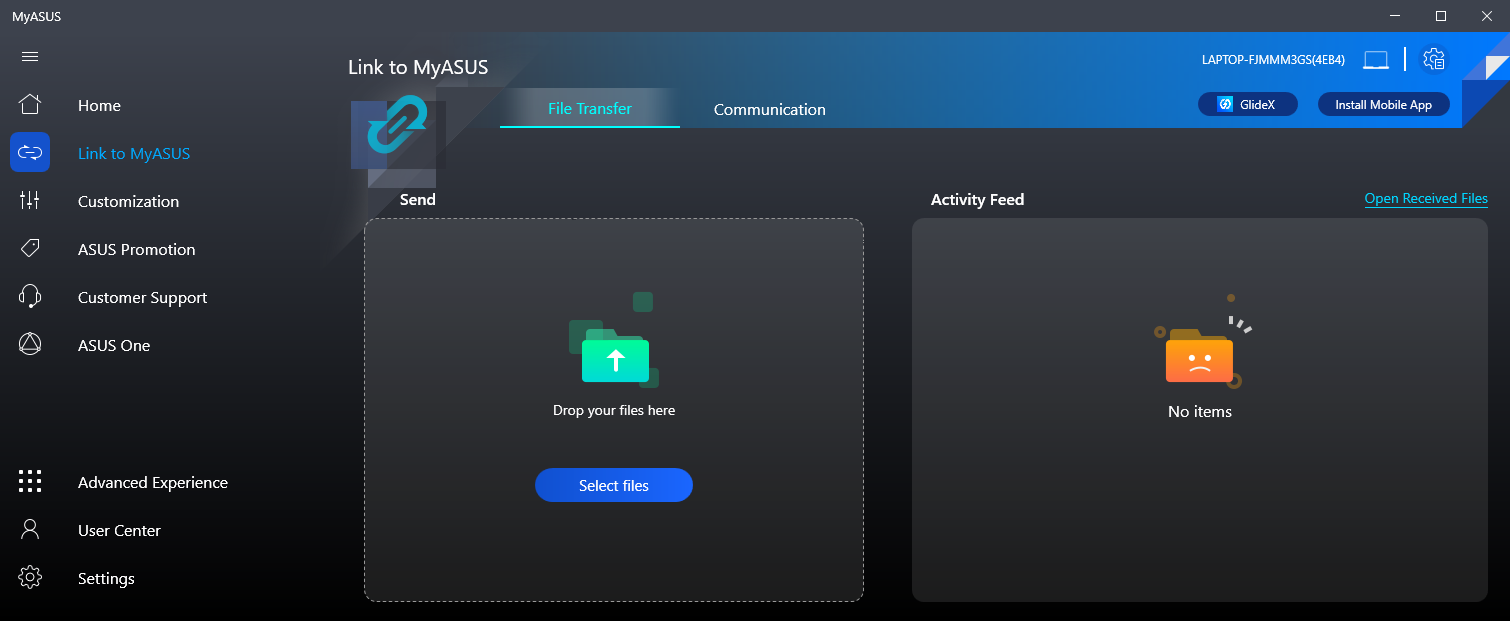Launch GlideX button

coord(1248,104)
